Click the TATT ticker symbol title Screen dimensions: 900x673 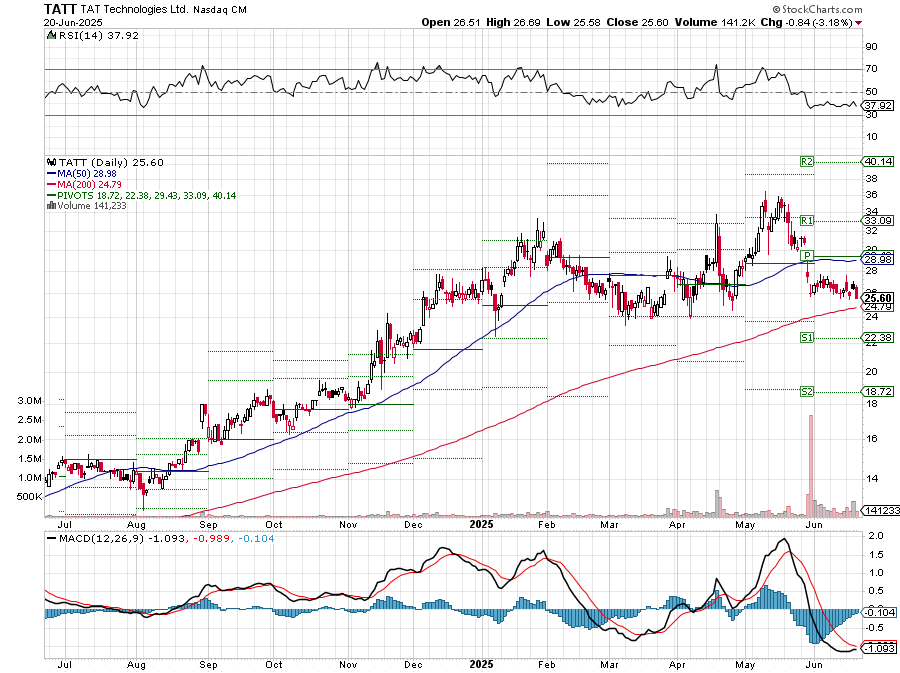60,10
